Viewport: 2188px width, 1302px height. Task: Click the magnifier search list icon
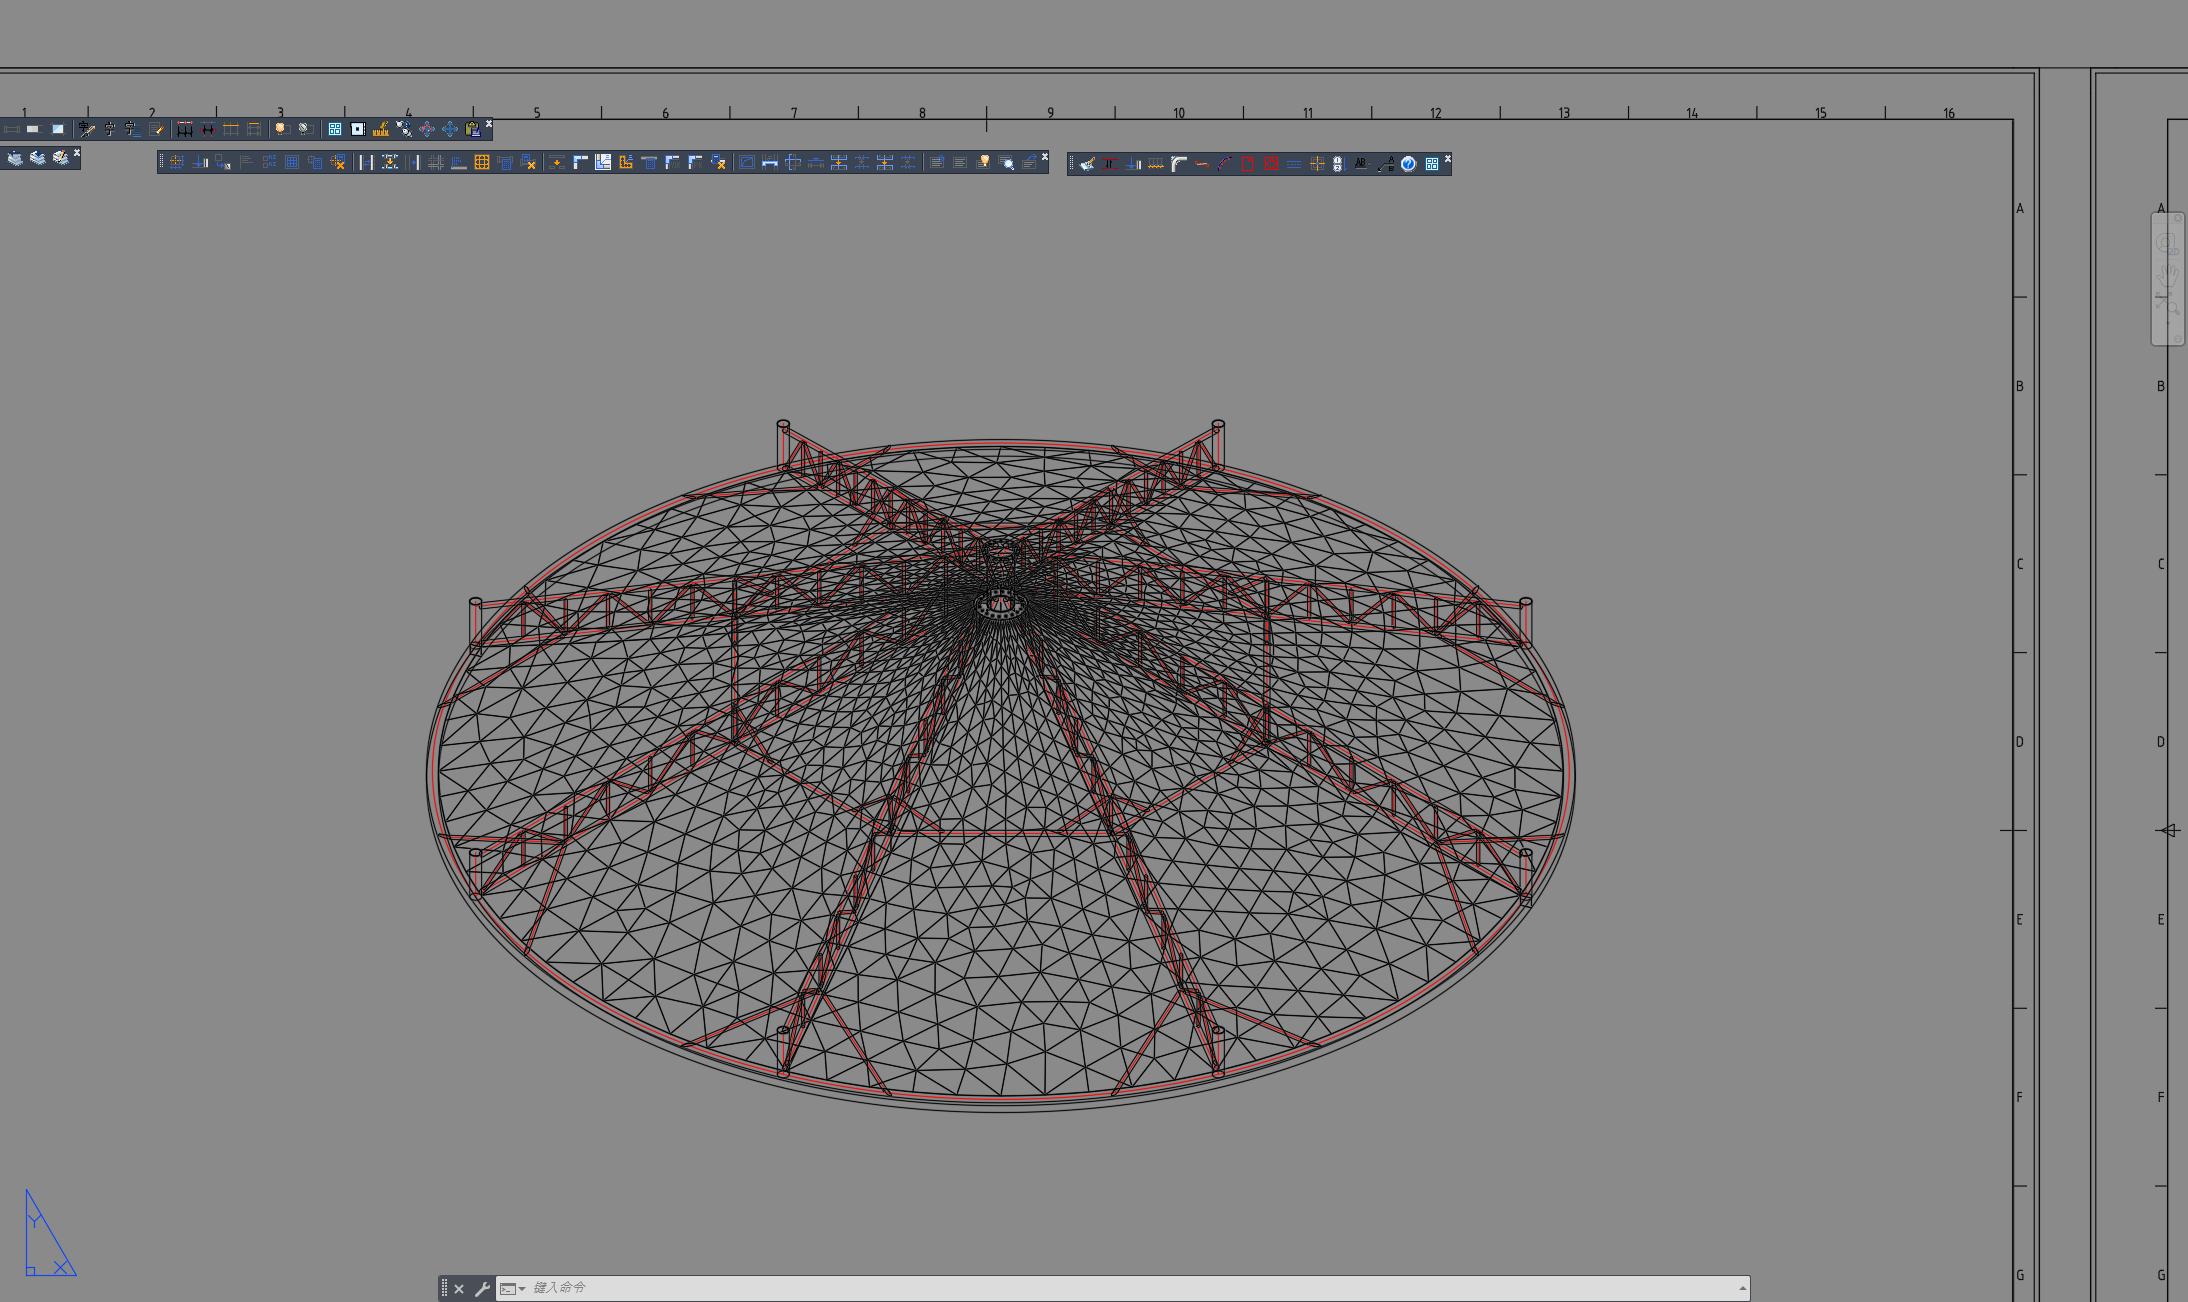(1007, 163)
